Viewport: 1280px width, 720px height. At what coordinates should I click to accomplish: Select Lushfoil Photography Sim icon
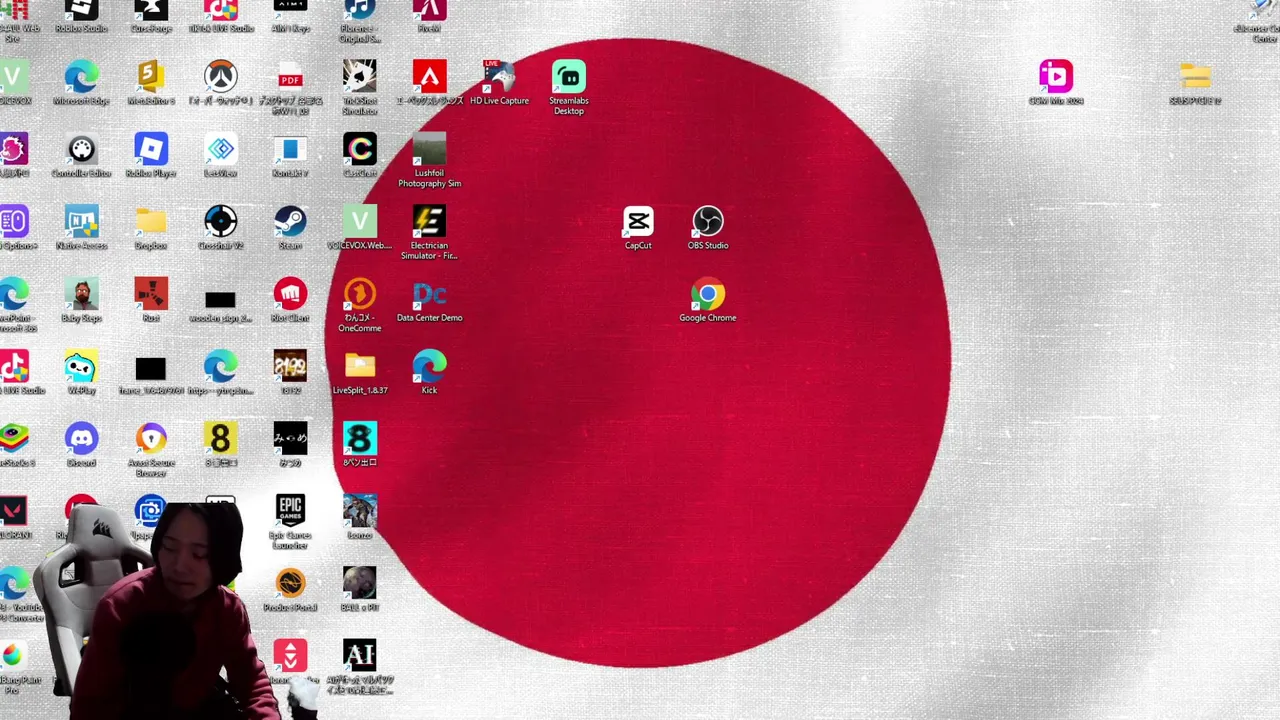coord(429,149)
